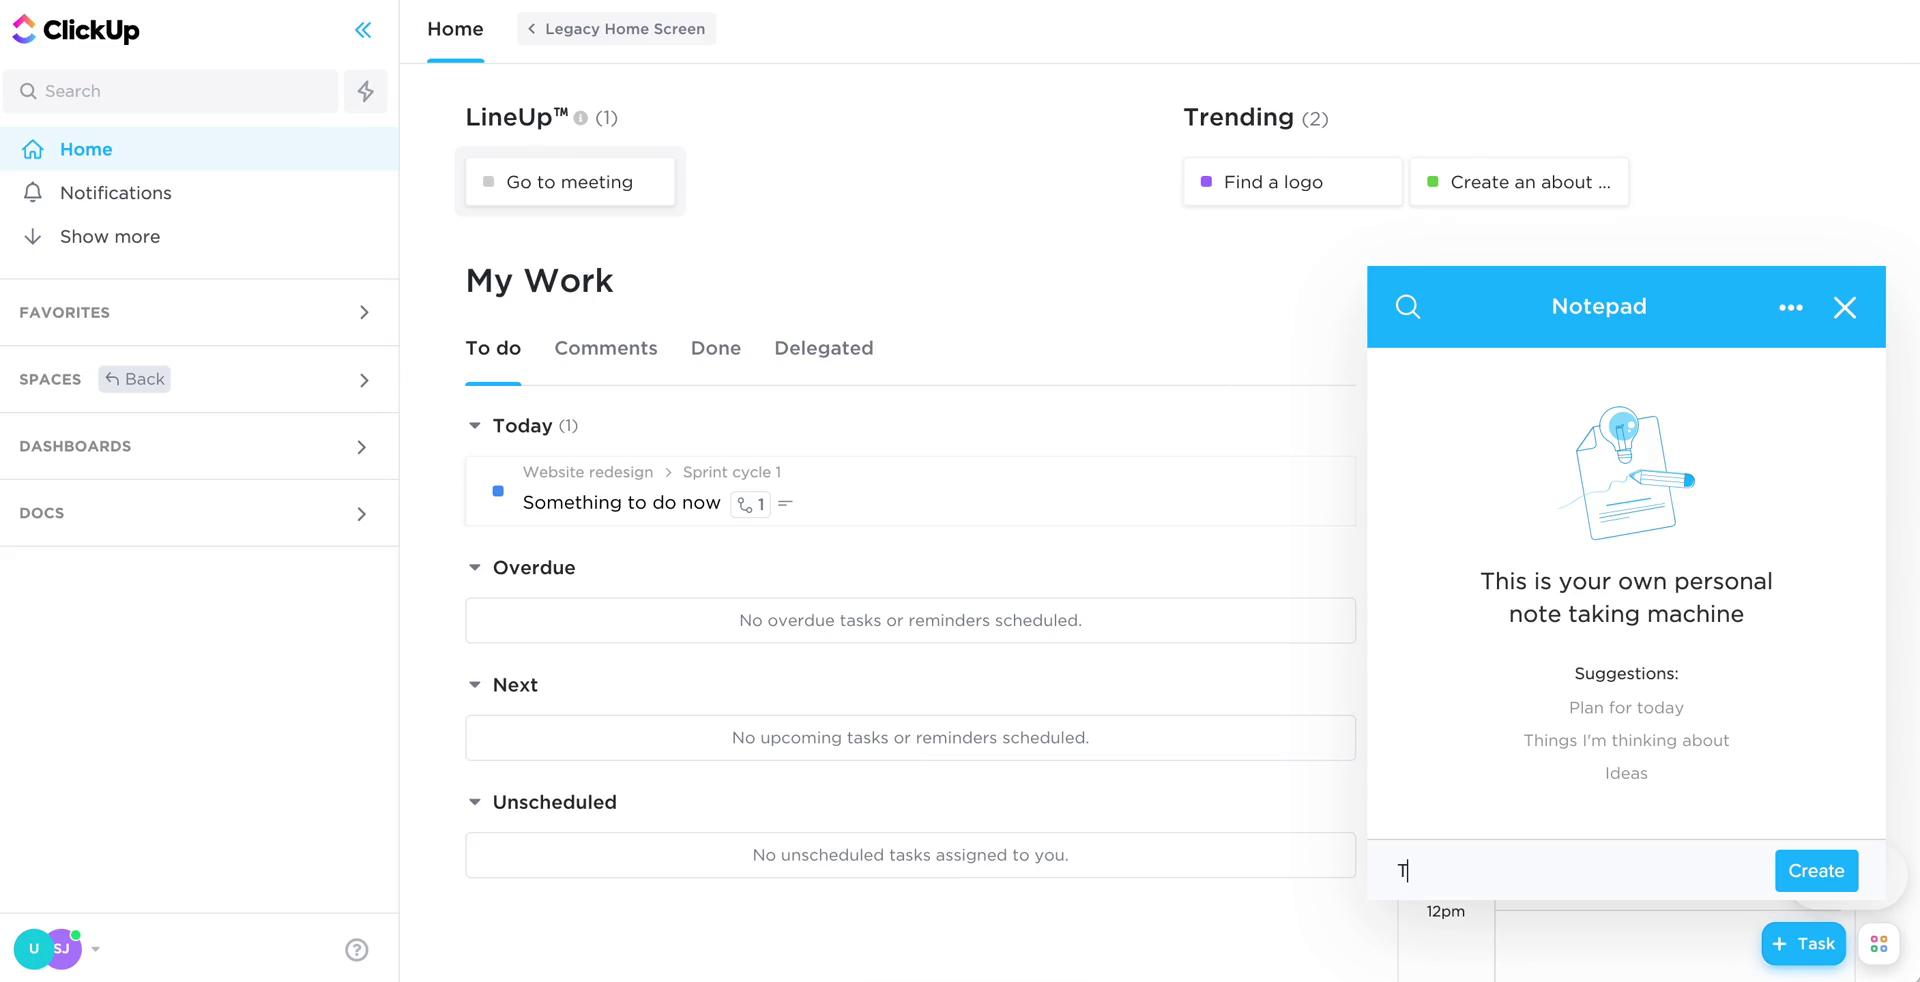1920x982 pixels.
Task: Click the Home house icon in sidebar
Action: [x=33, y=149]
